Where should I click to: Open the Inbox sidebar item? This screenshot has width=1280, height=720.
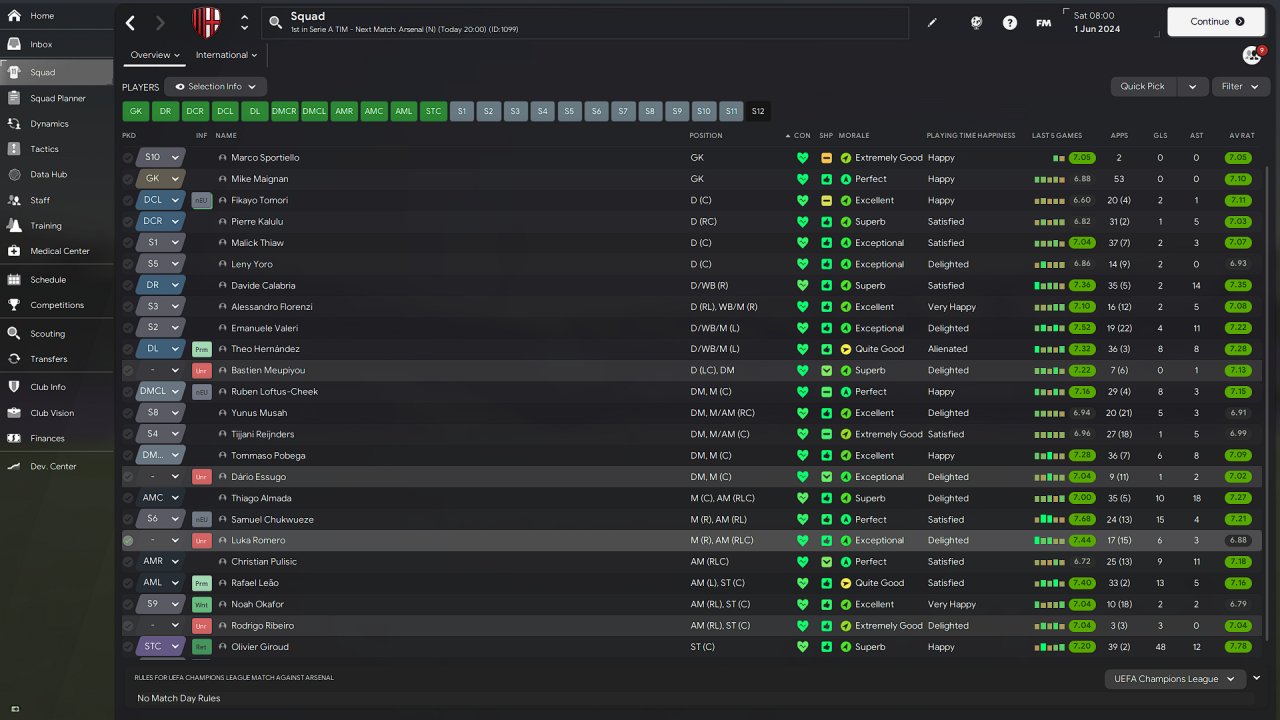click(56, 44)
